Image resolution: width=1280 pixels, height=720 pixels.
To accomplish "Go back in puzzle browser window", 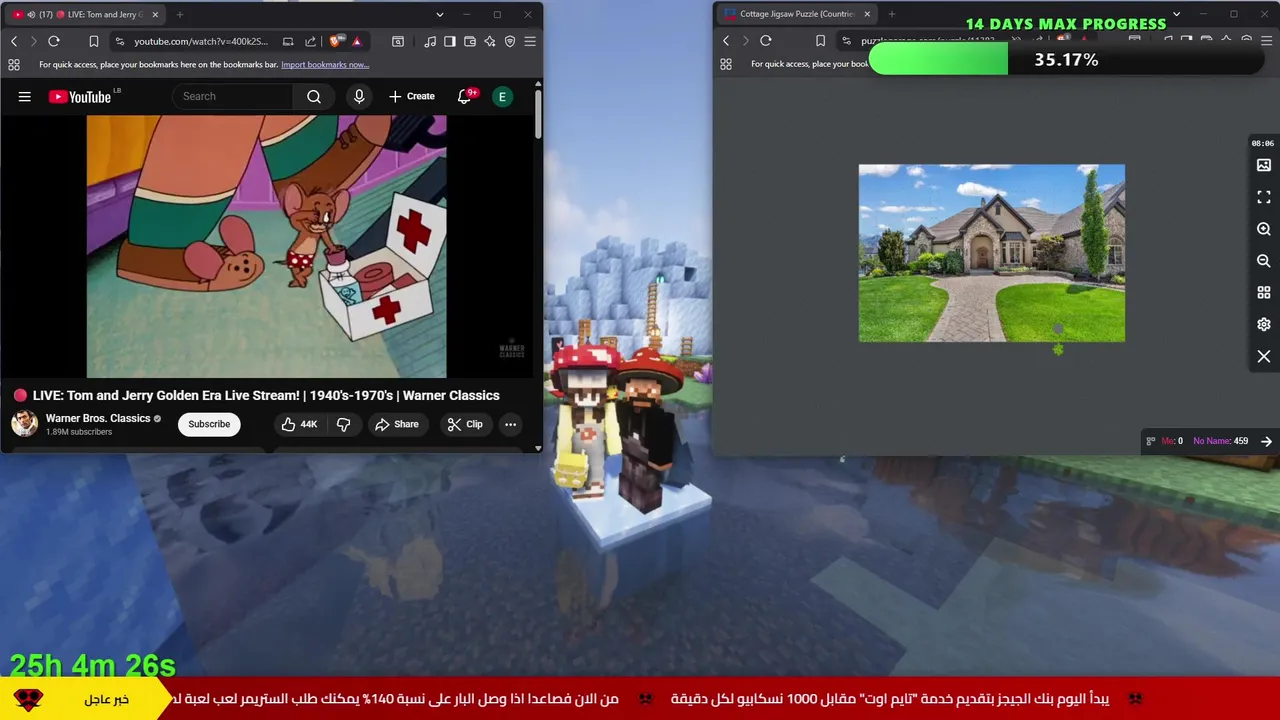I will tap(726, 41).
